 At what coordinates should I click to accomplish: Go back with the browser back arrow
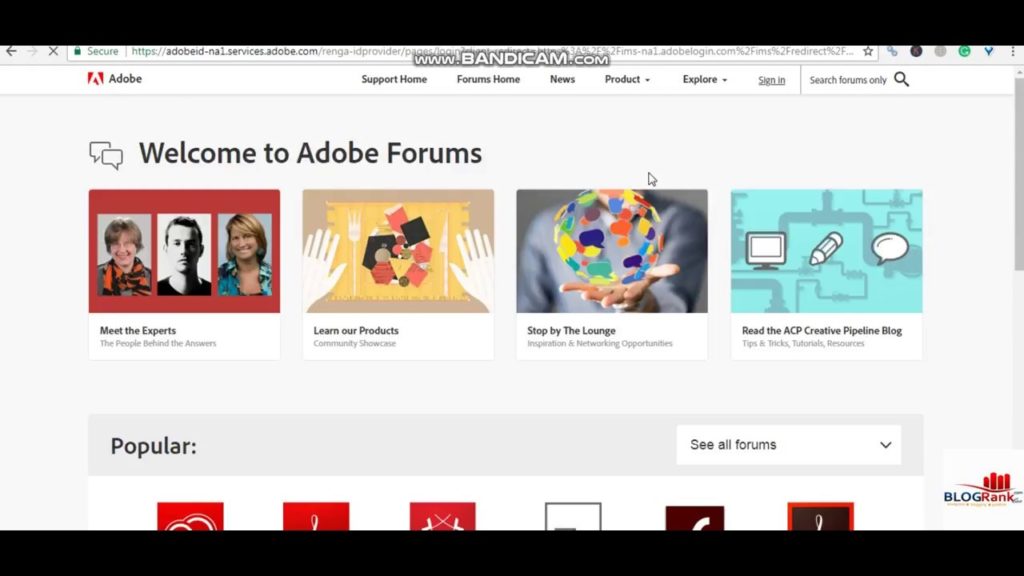click(12, 51)
